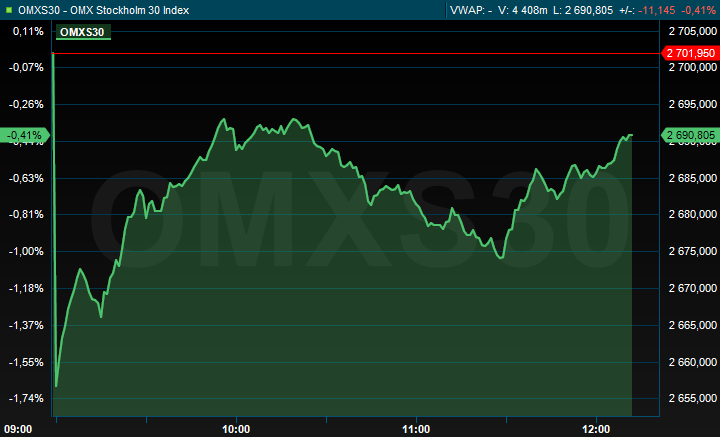Click the VWAP field in the header
Viewport: 720px width, 437px height.
[471, 9]
